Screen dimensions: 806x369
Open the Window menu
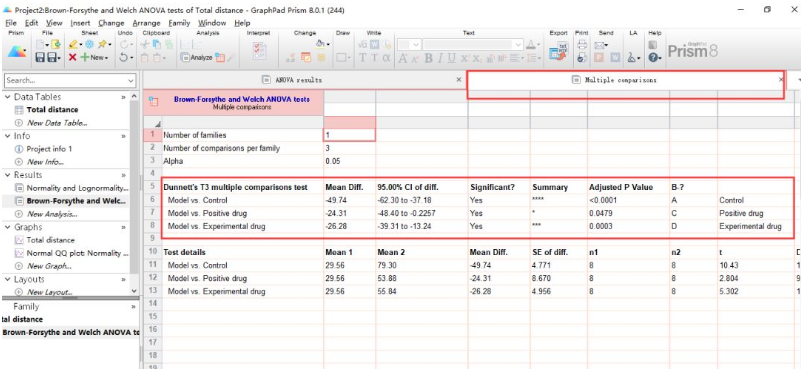[212, 23]
